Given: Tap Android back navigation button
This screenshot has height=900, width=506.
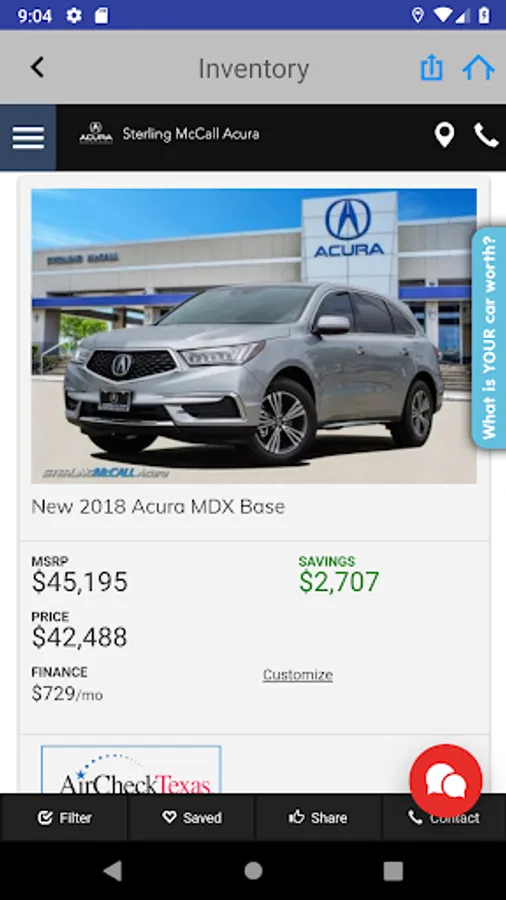Looking at the screenshot, I should click(x=113, y=871).
